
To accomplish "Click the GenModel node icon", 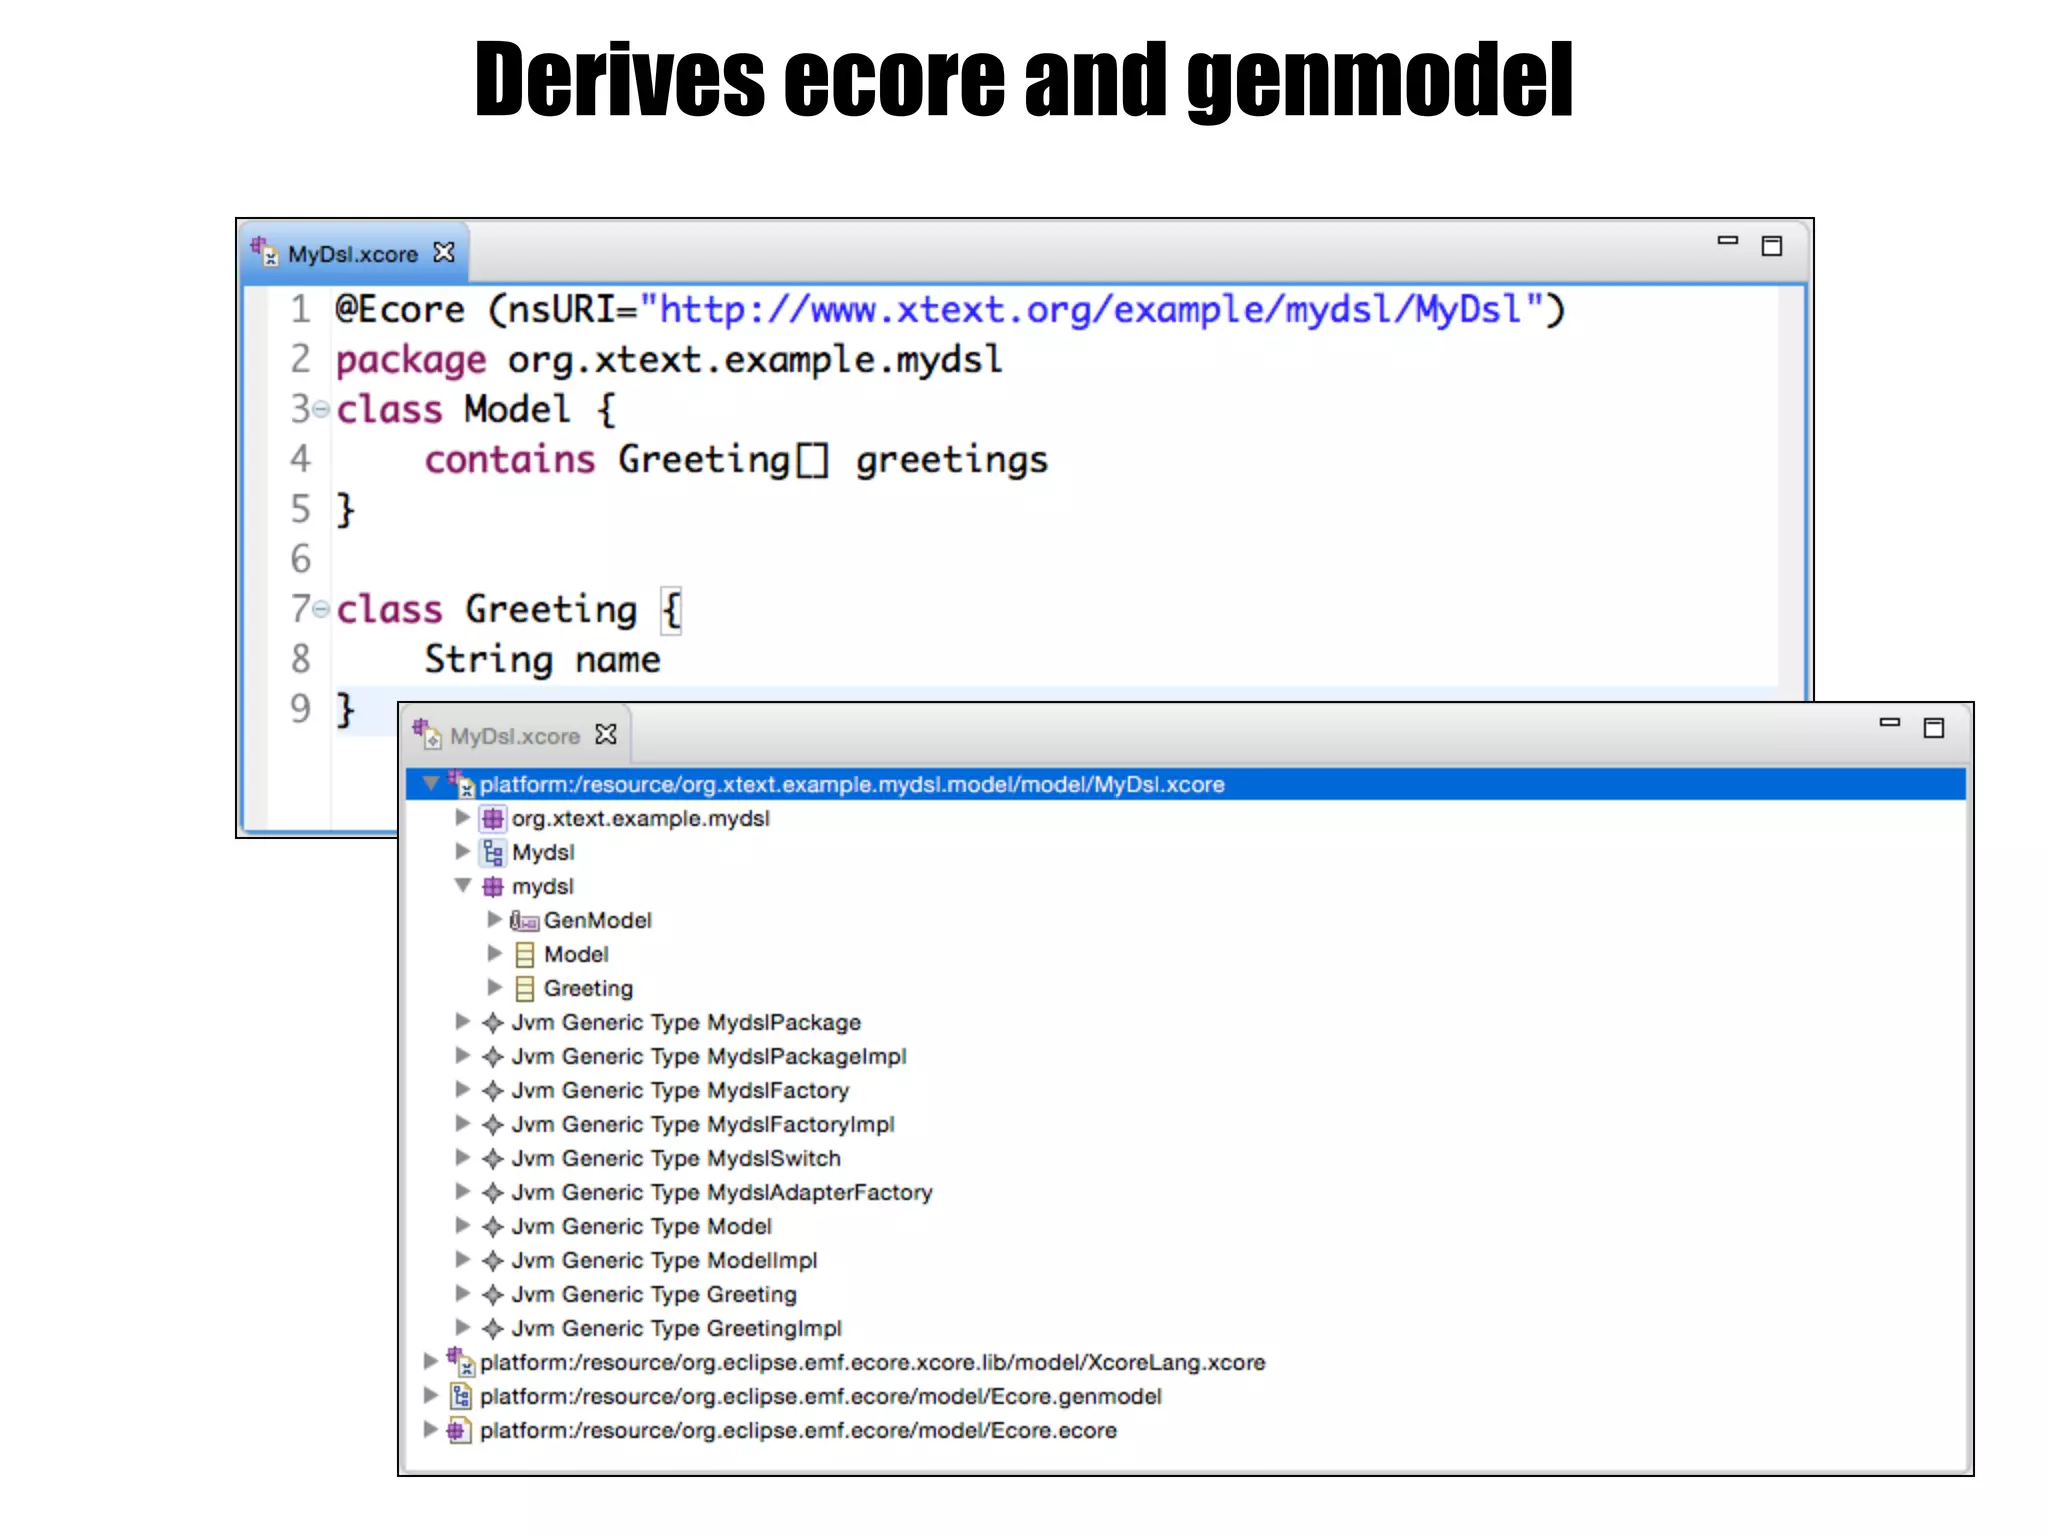I will point(524,921).
